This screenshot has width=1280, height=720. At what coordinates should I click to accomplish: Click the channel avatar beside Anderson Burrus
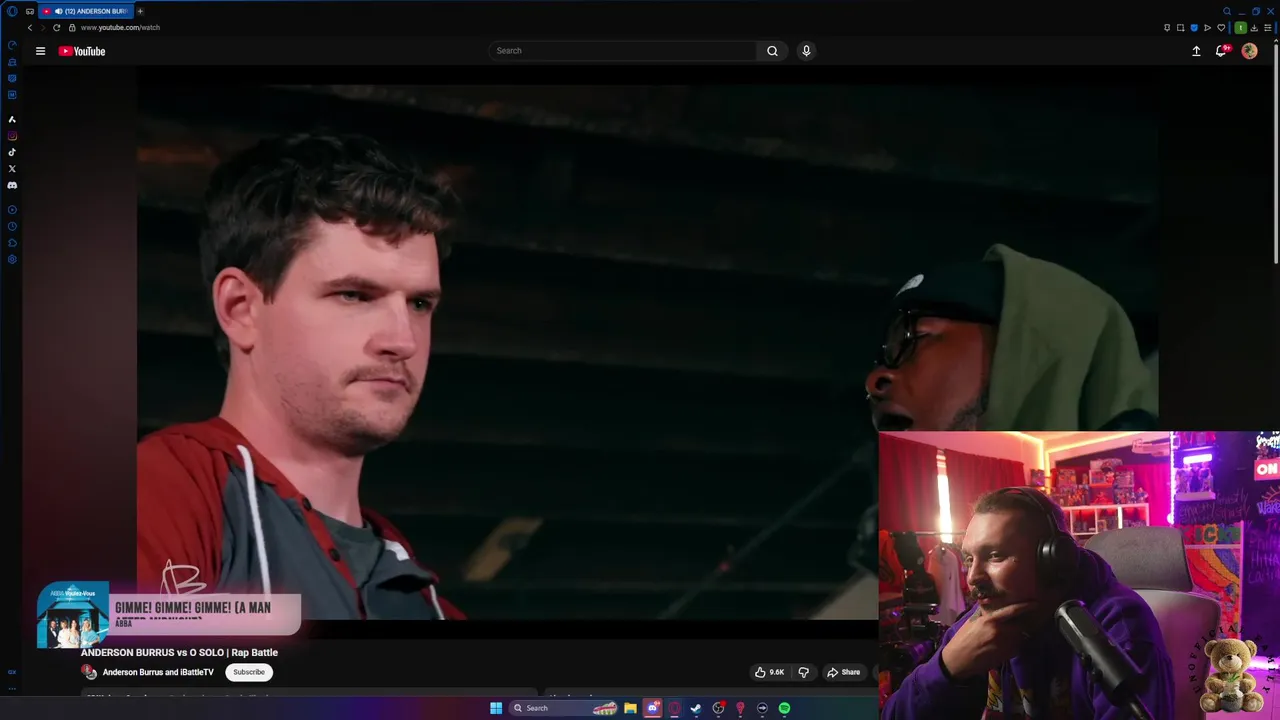point(89,672)
